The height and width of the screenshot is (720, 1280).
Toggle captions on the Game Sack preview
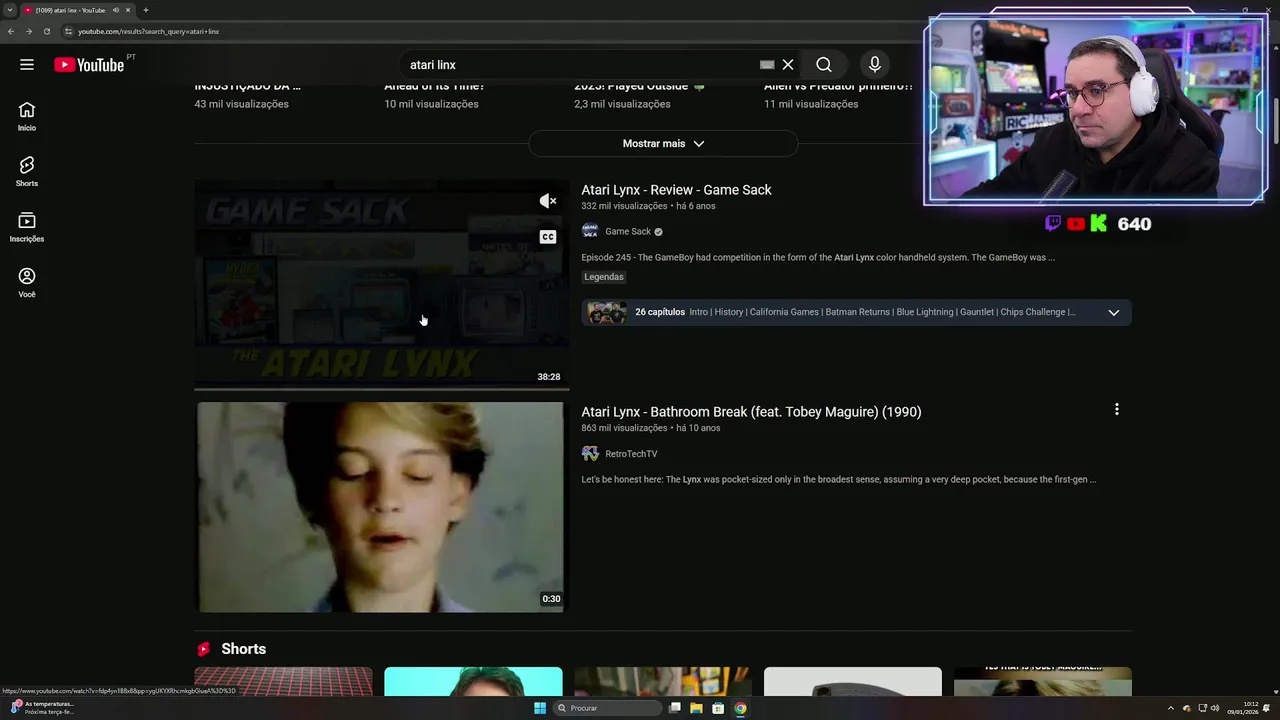pos(548,237)
